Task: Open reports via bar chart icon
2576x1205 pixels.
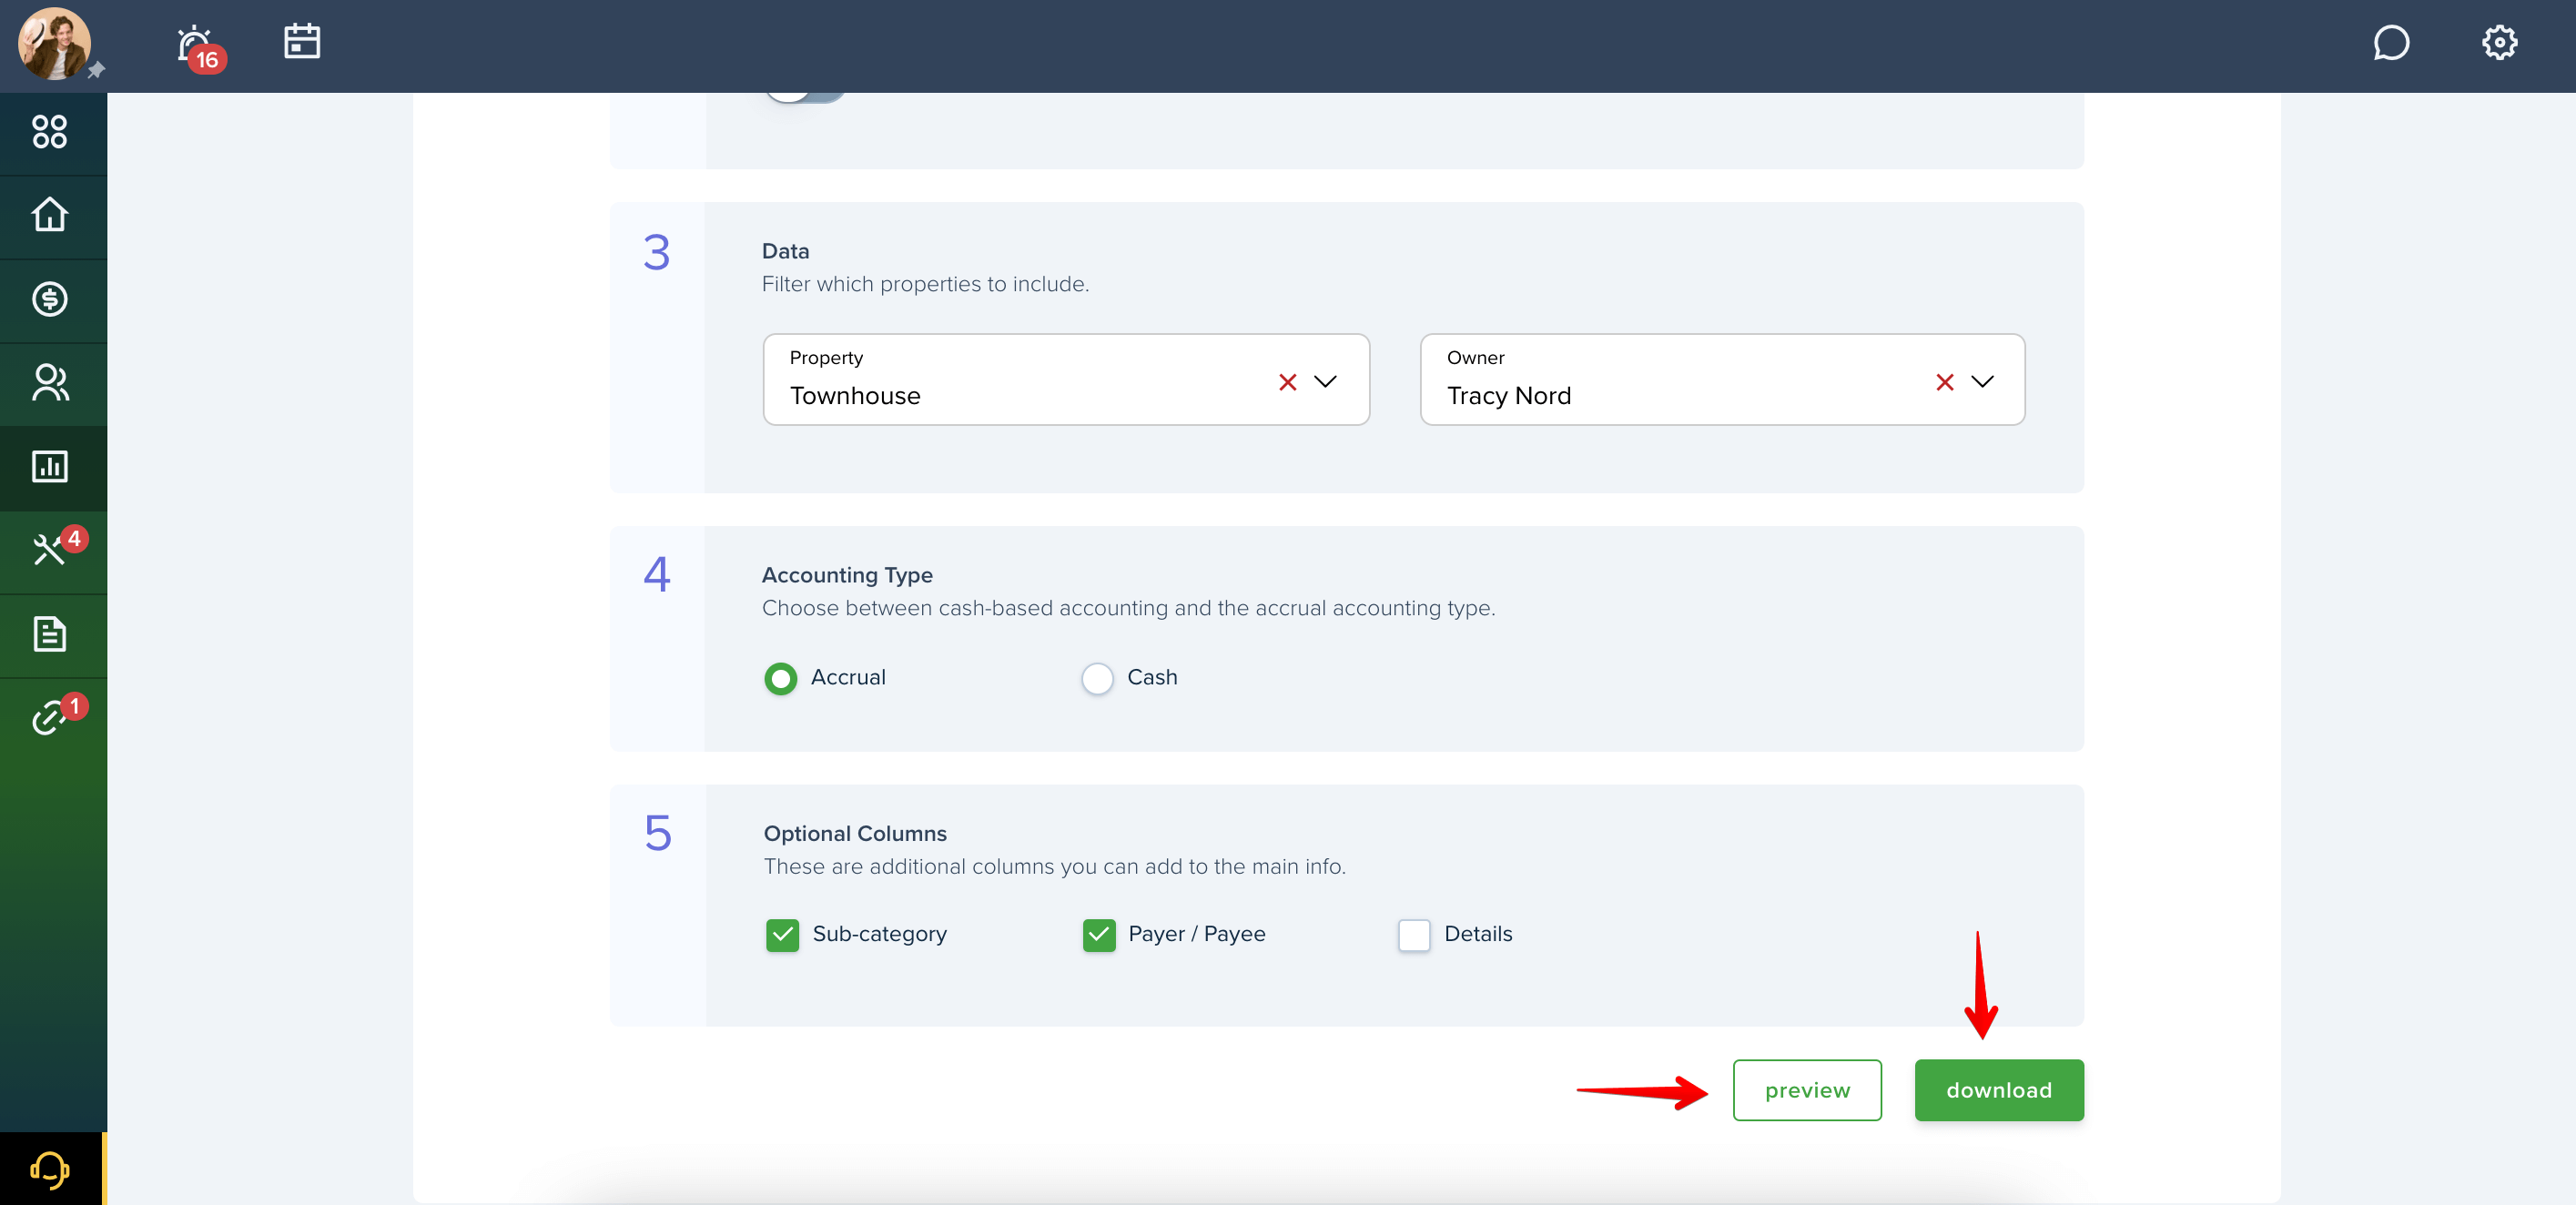Action: point(50,467)
